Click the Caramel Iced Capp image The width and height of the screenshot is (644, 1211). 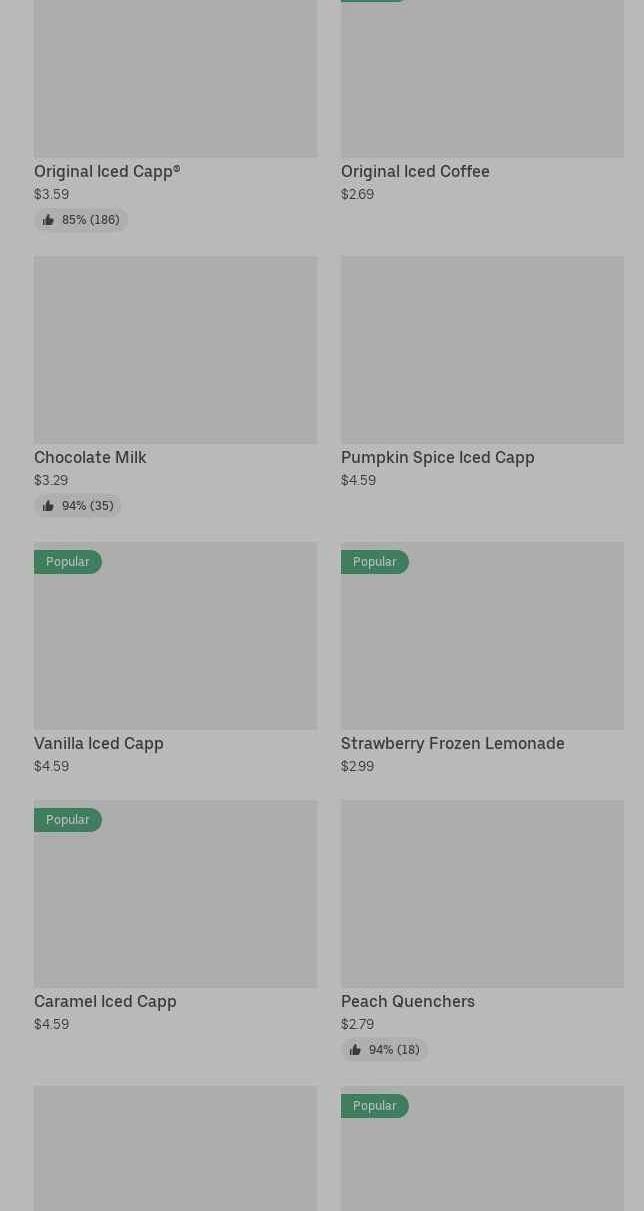click(175, 903)
